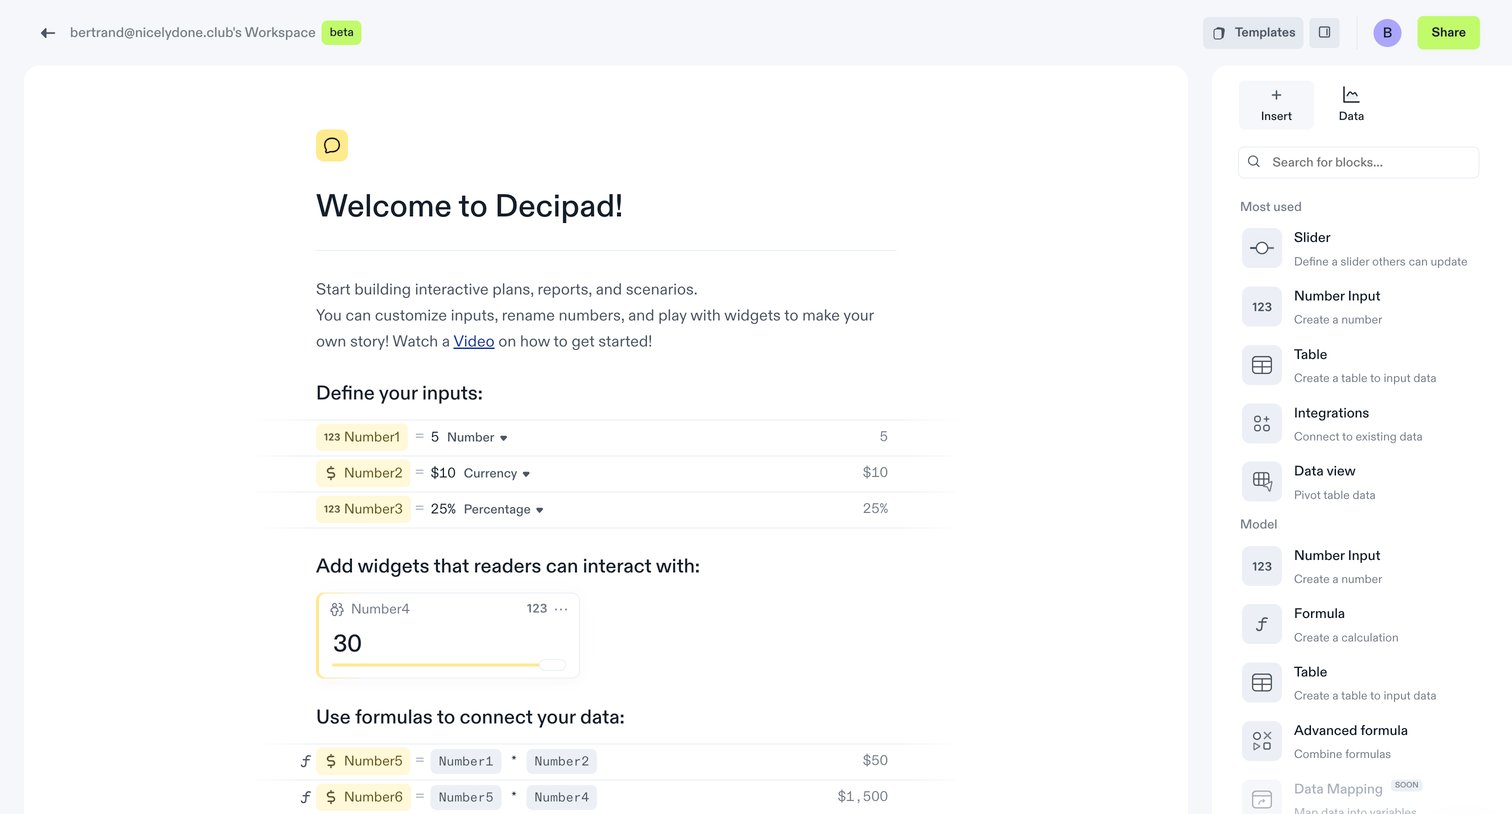Select Number Input icon under Most used
This screenshot has height=814, width=1512.
tap(1262, 307)
